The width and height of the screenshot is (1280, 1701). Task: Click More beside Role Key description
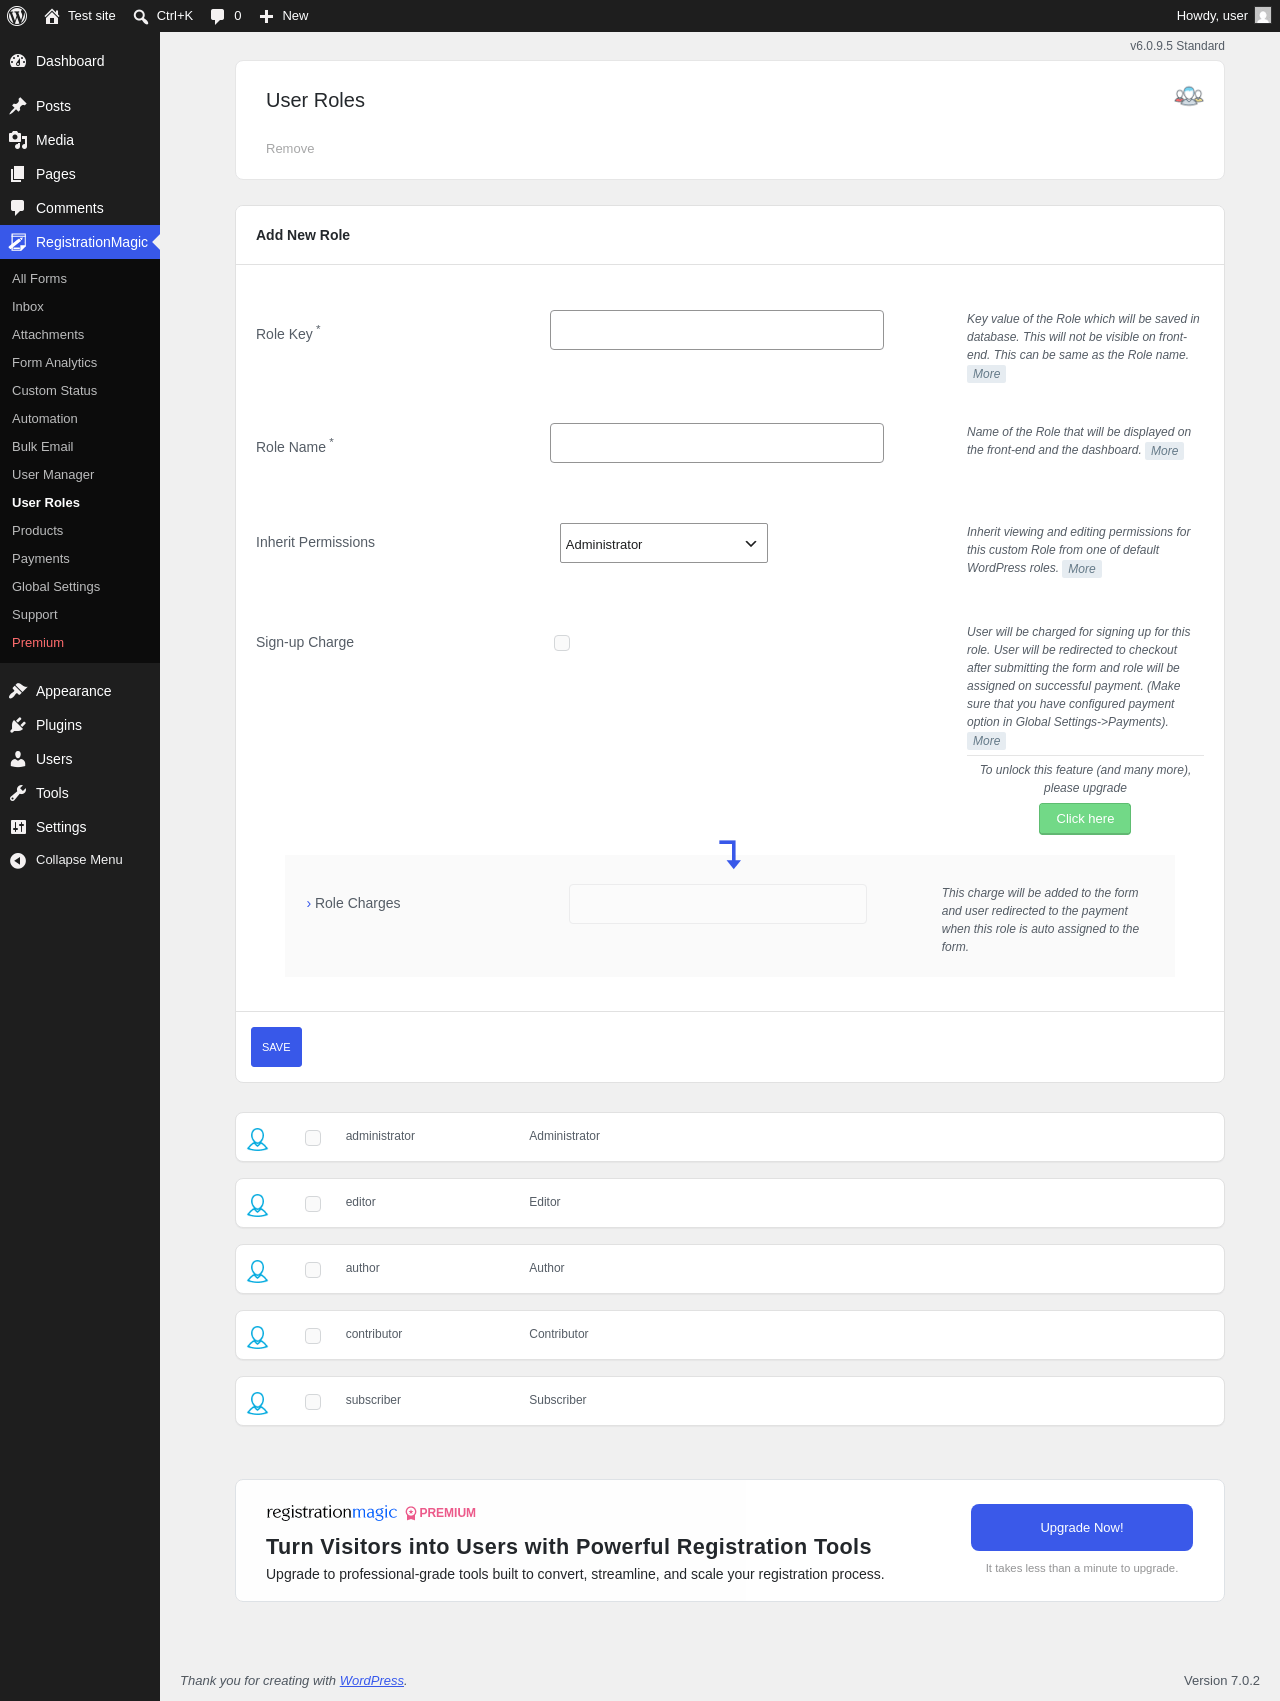pos(986,374)
